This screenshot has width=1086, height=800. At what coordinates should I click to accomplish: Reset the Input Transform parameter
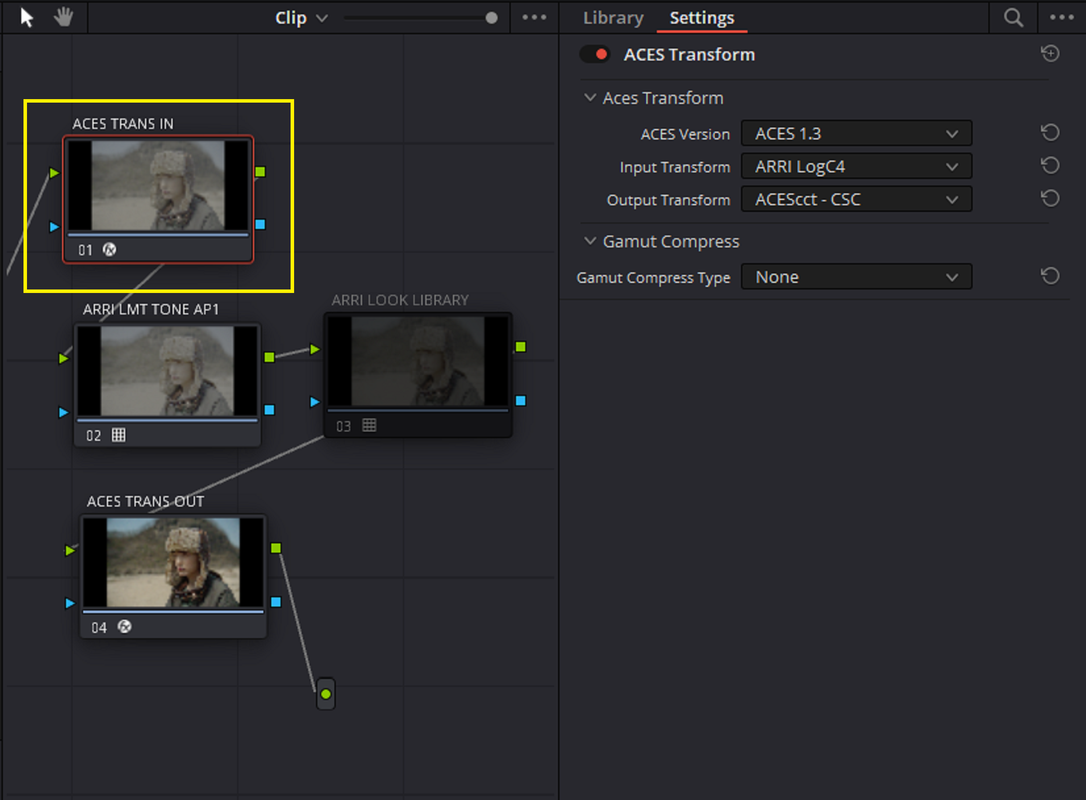[1050, 166]
